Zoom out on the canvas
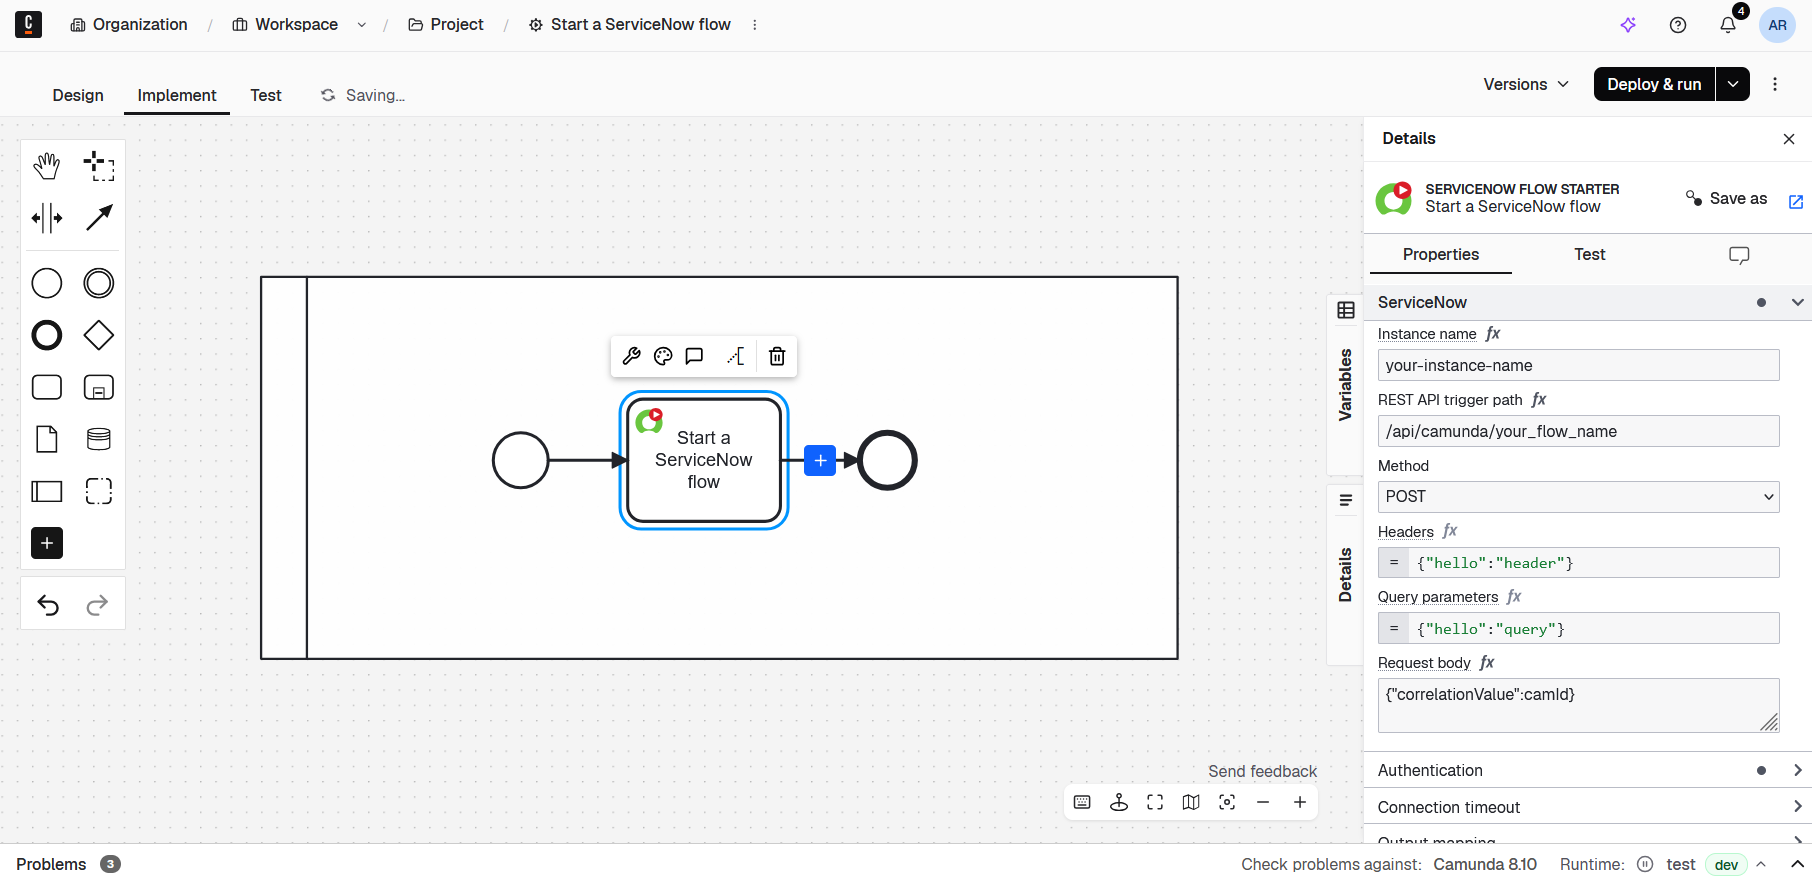The image size is (1812, 881). (1263, 802)
